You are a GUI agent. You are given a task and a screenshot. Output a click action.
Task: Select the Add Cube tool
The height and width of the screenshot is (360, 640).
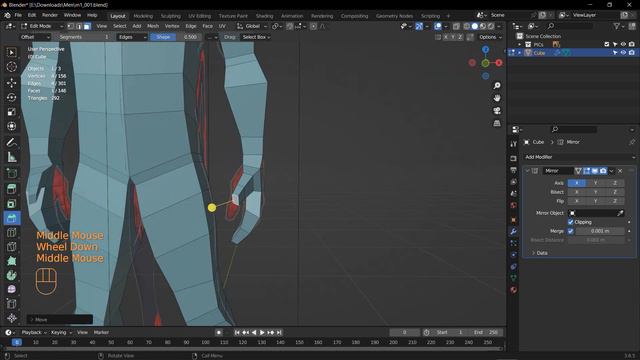[x=11, y=173]
